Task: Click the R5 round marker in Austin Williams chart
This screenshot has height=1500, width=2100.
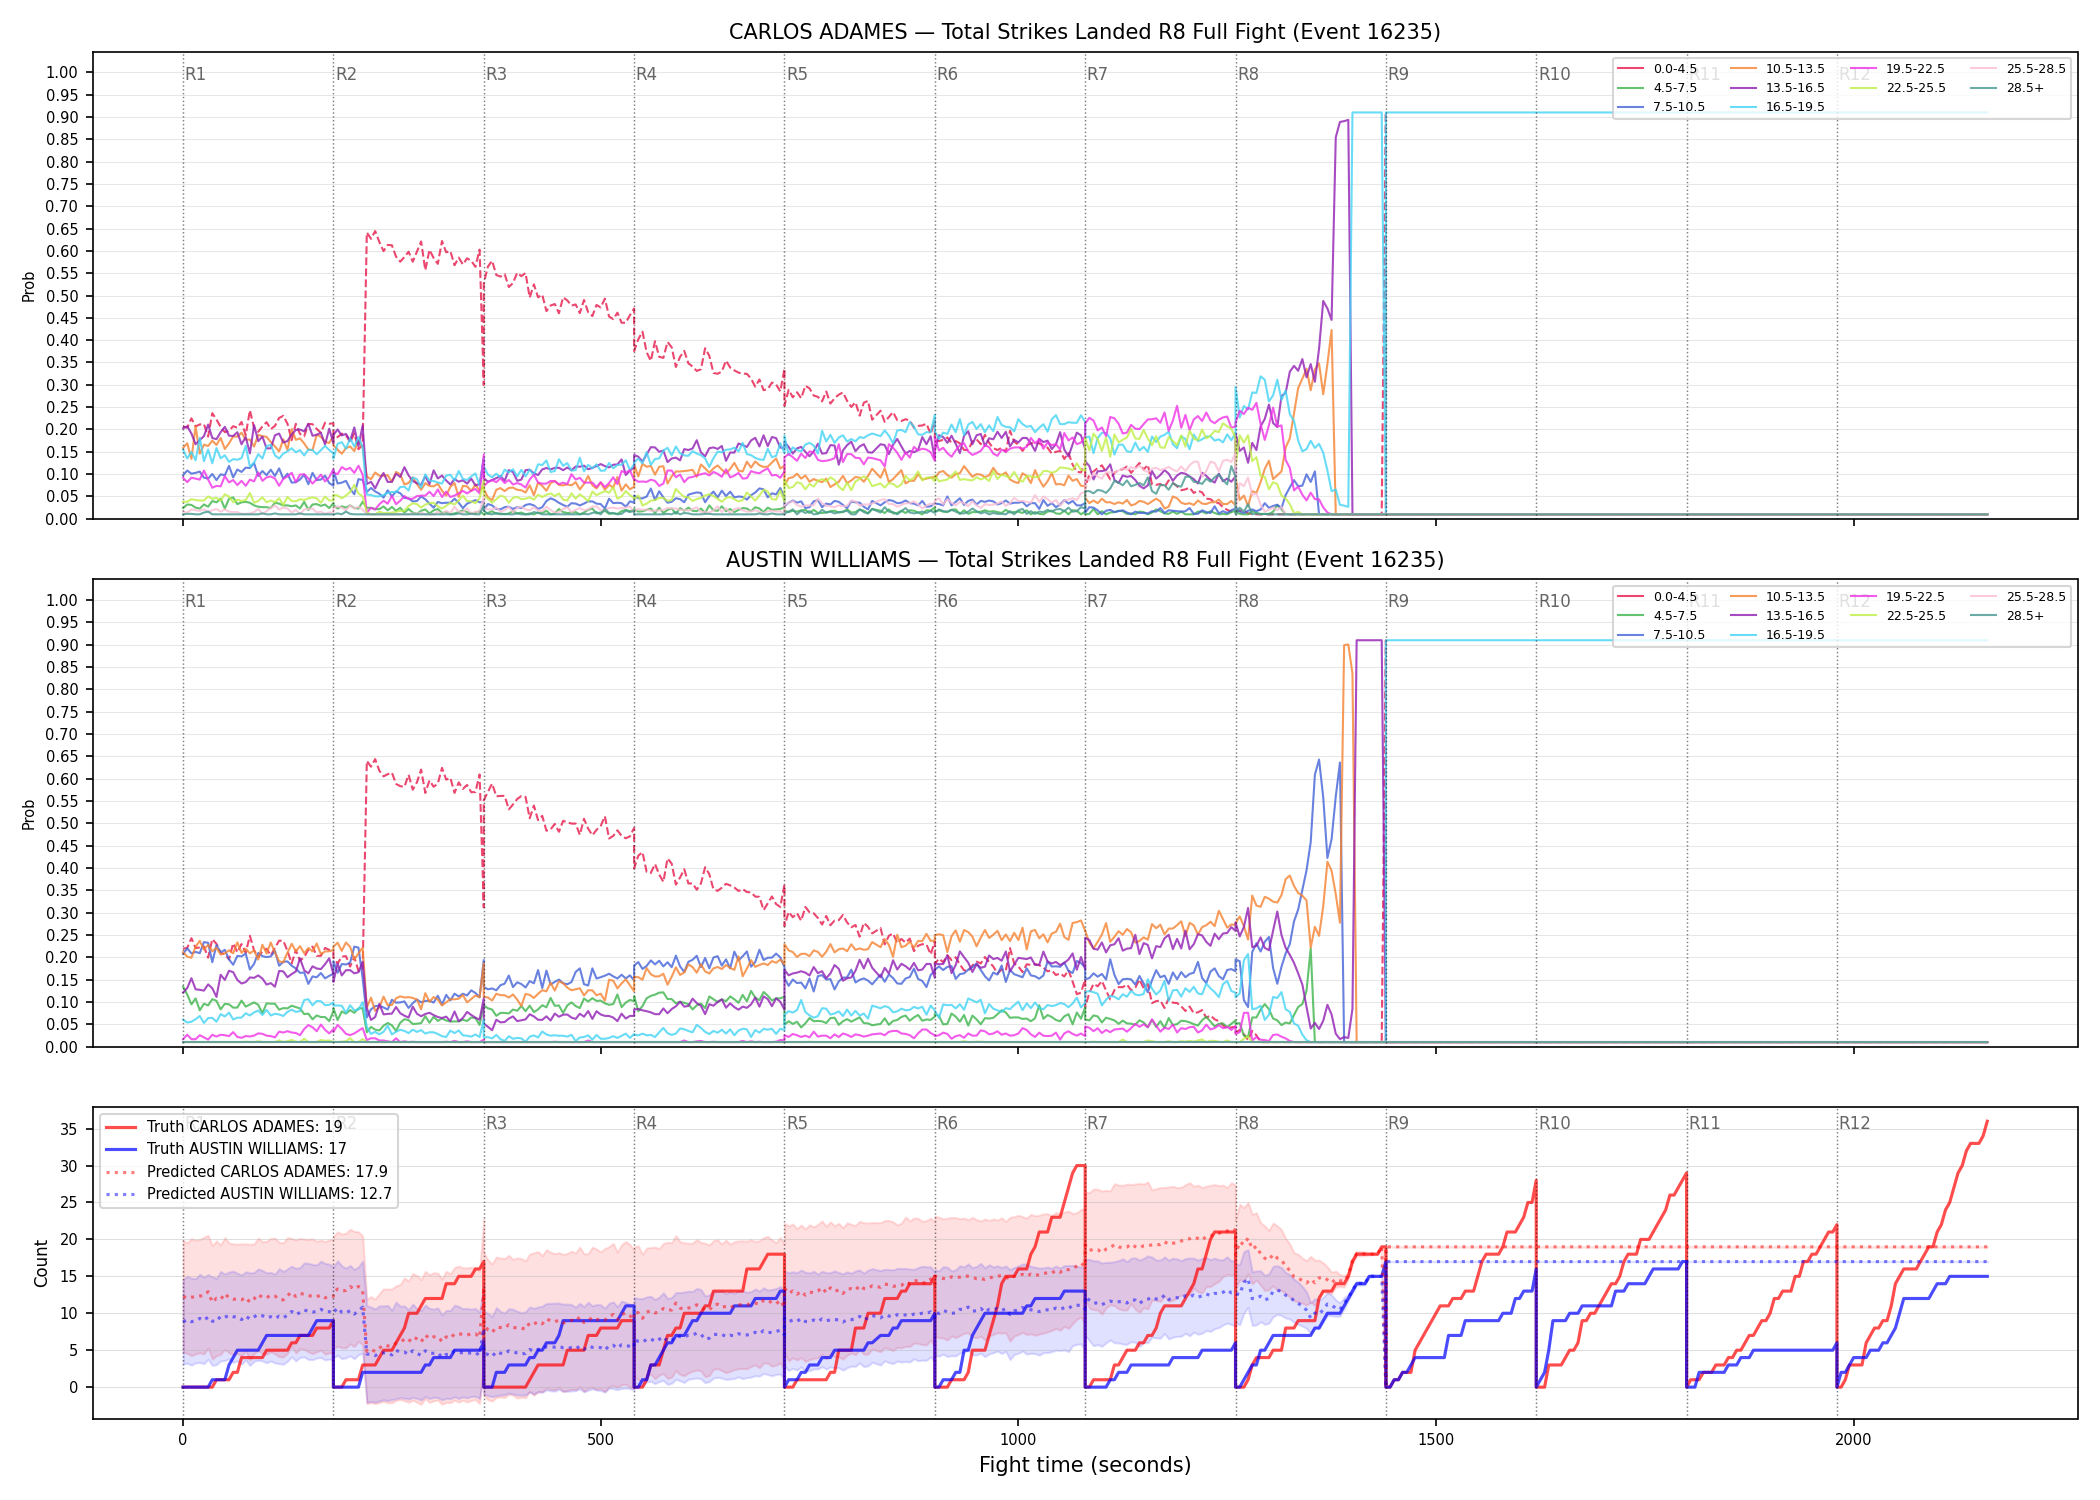Action: tap(797, 601)
